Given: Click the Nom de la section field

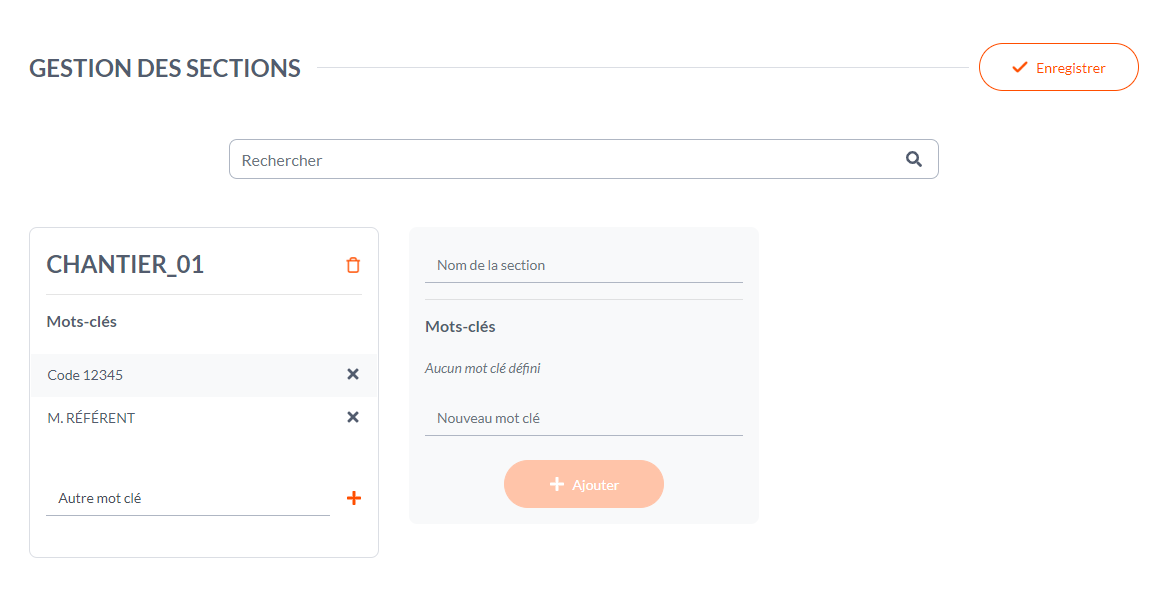Looking at the screenshot, I should click(x=584, y=265).
